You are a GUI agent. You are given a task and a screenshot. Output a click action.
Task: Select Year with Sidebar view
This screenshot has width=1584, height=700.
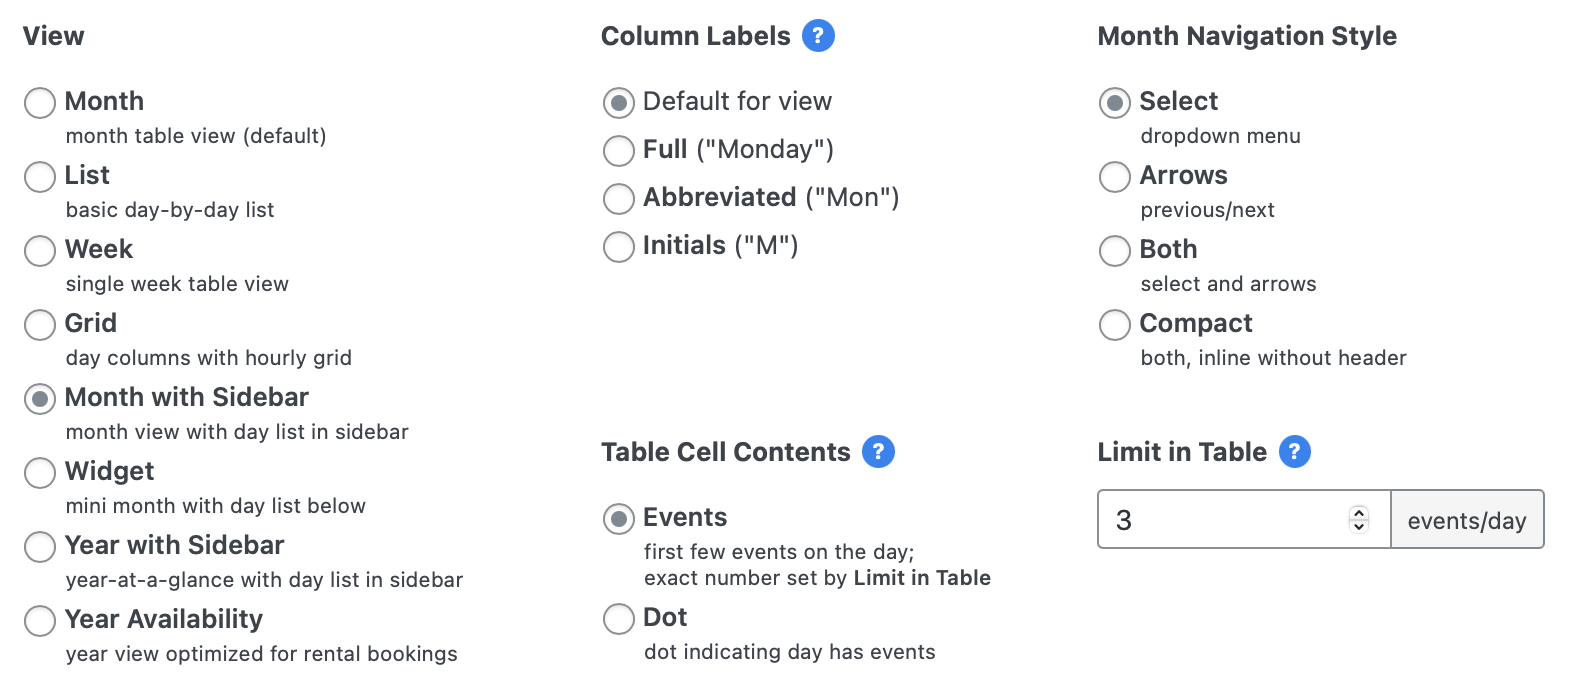pos(40,547)
